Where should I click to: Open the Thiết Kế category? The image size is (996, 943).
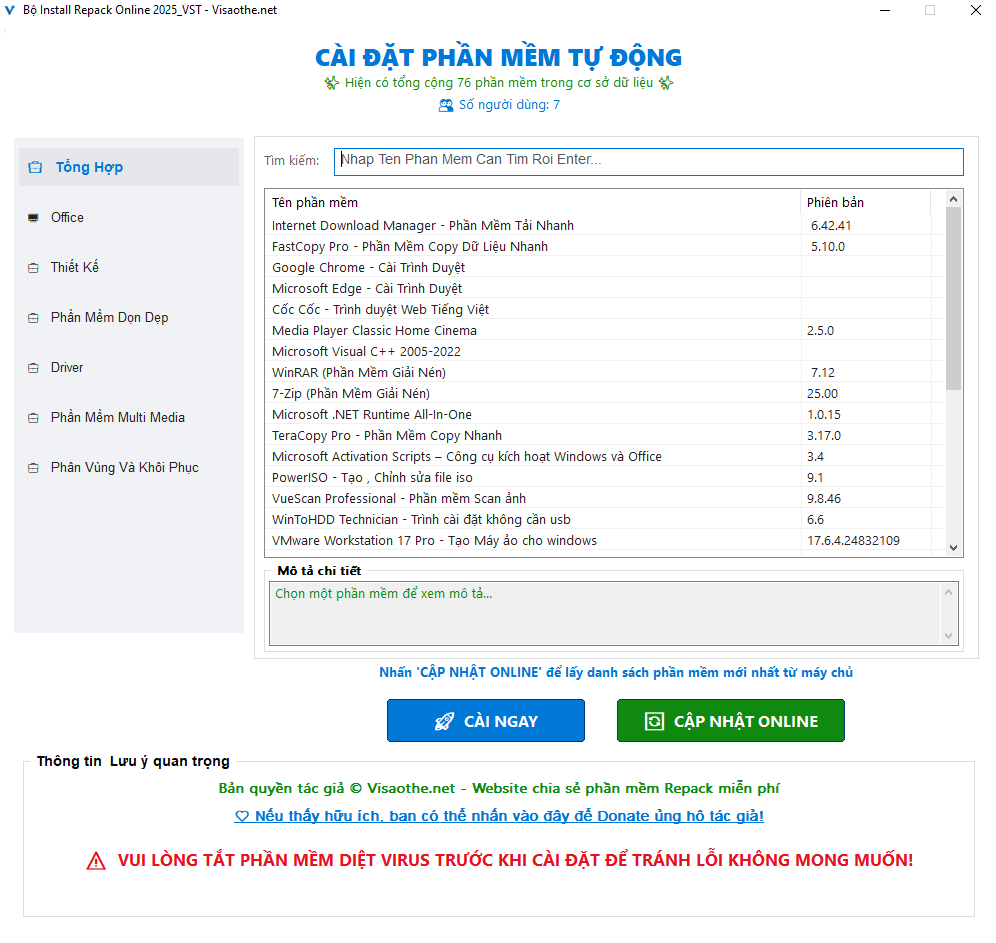pyautogui.click(x=129, y=267)
